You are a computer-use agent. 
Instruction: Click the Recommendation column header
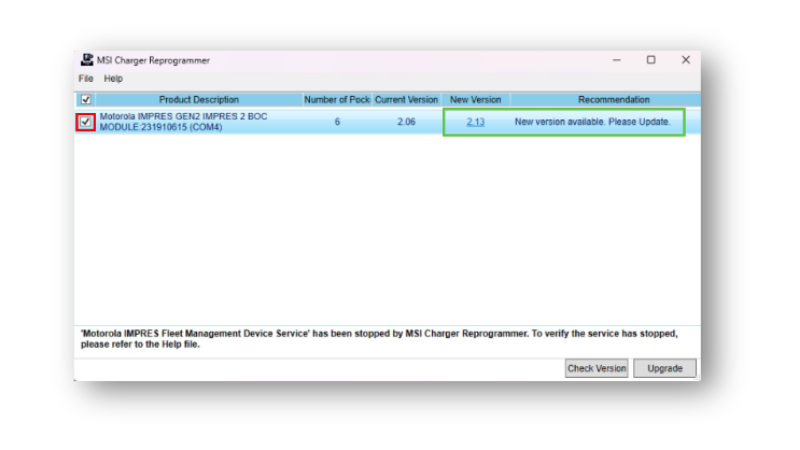pos(613,100)
